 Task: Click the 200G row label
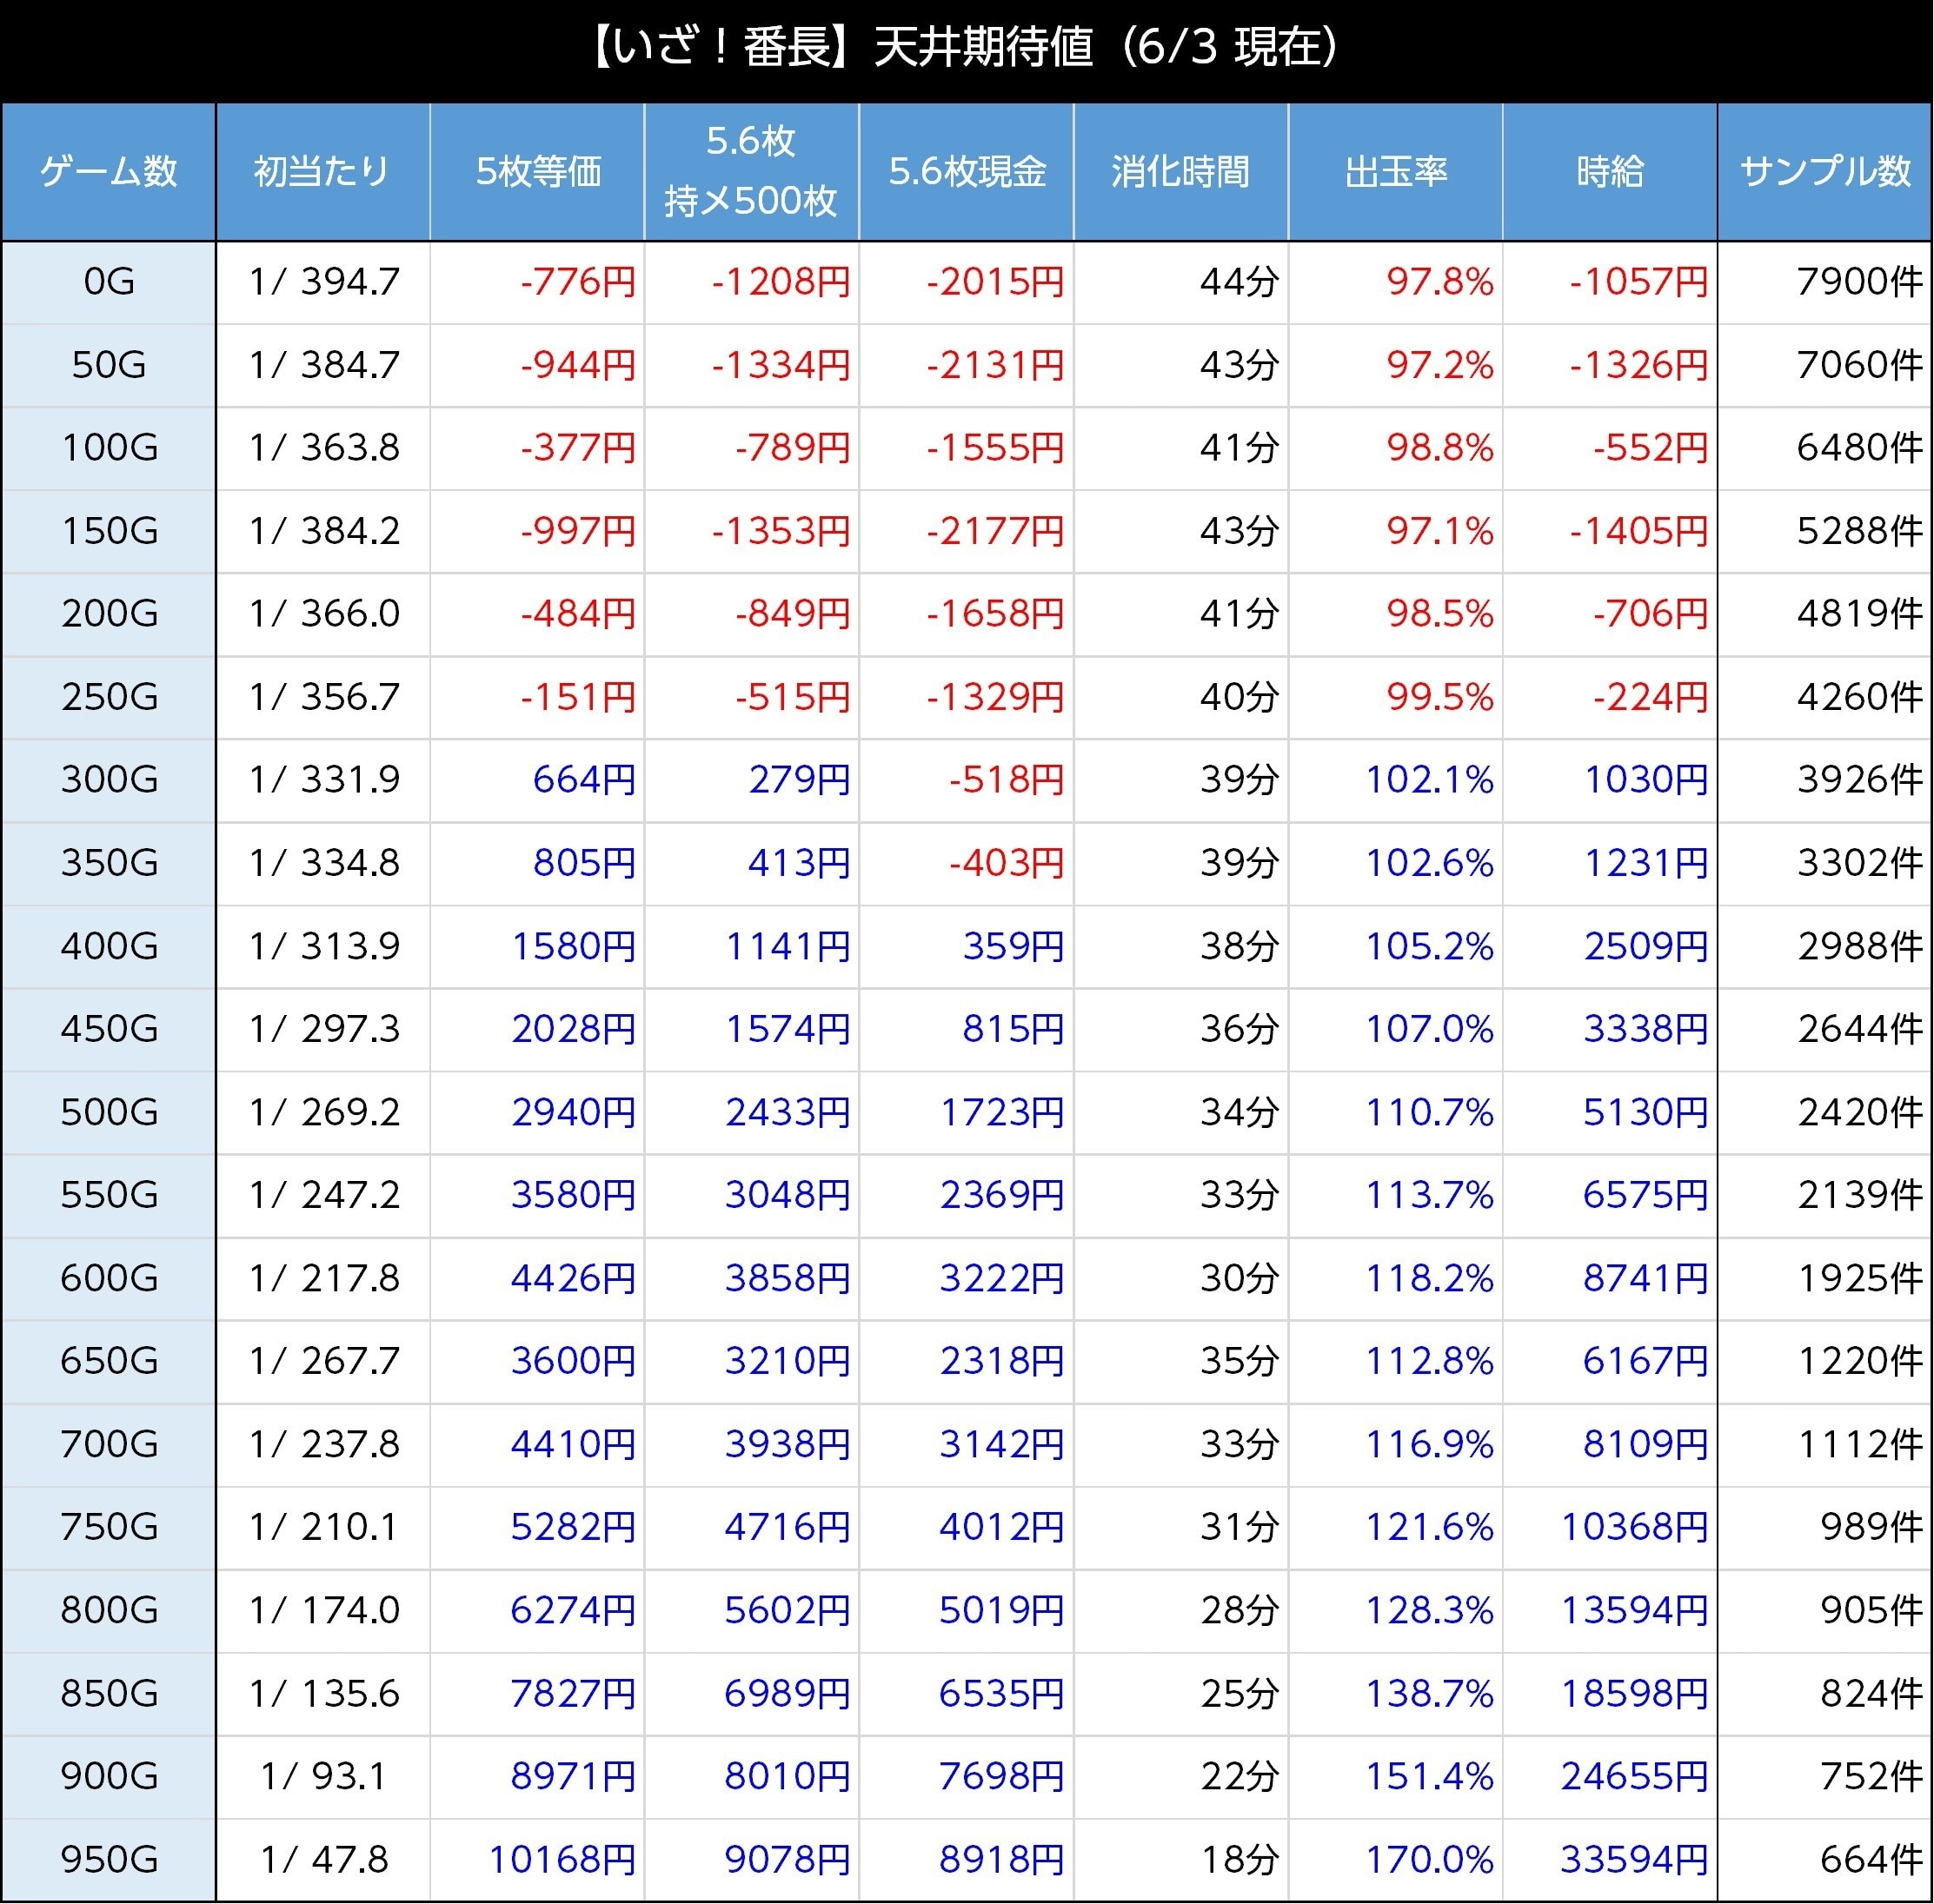[x=108, y=614]
